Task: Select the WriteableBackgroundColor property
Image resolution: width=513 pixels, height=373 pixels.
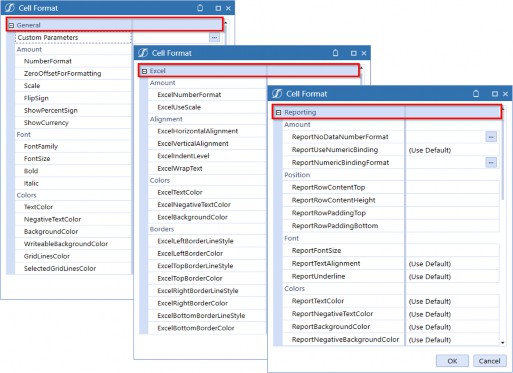Action: coord(66,244)
